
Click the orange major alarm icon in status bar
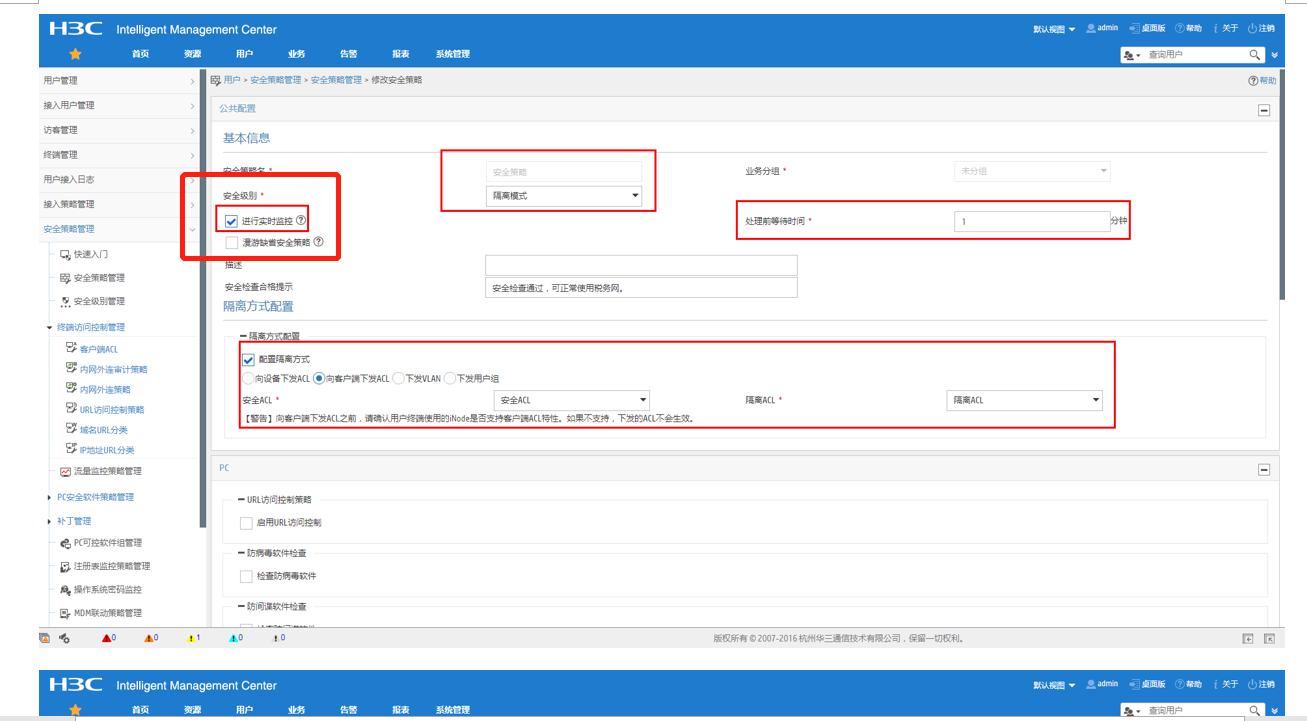pyautogui.click(x=148, y=638)
